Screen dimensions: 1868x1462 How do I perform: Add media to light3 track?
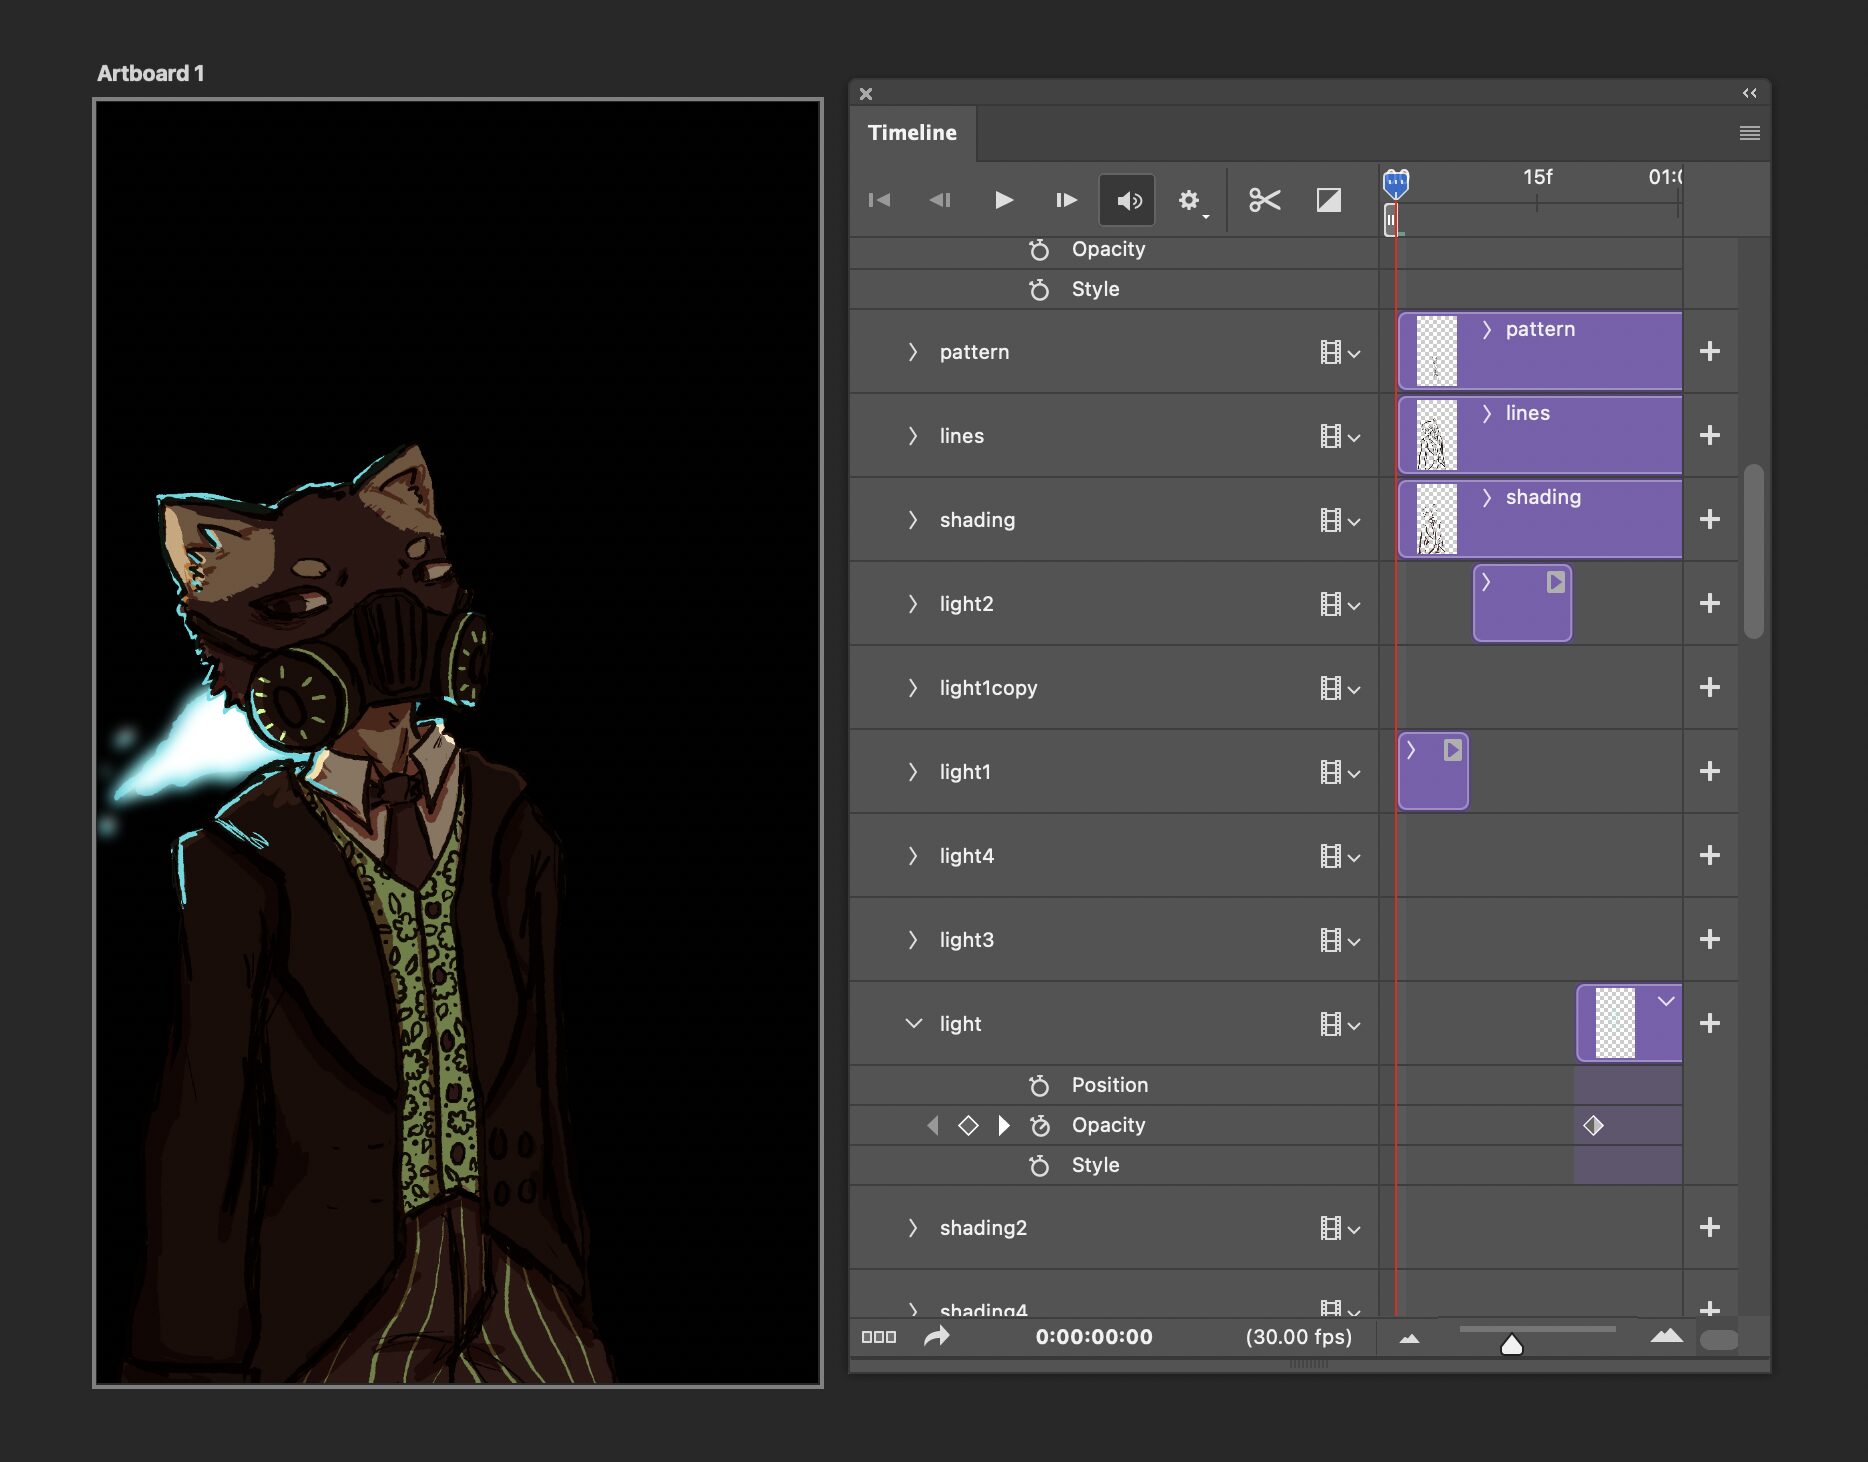(1710, 939)
